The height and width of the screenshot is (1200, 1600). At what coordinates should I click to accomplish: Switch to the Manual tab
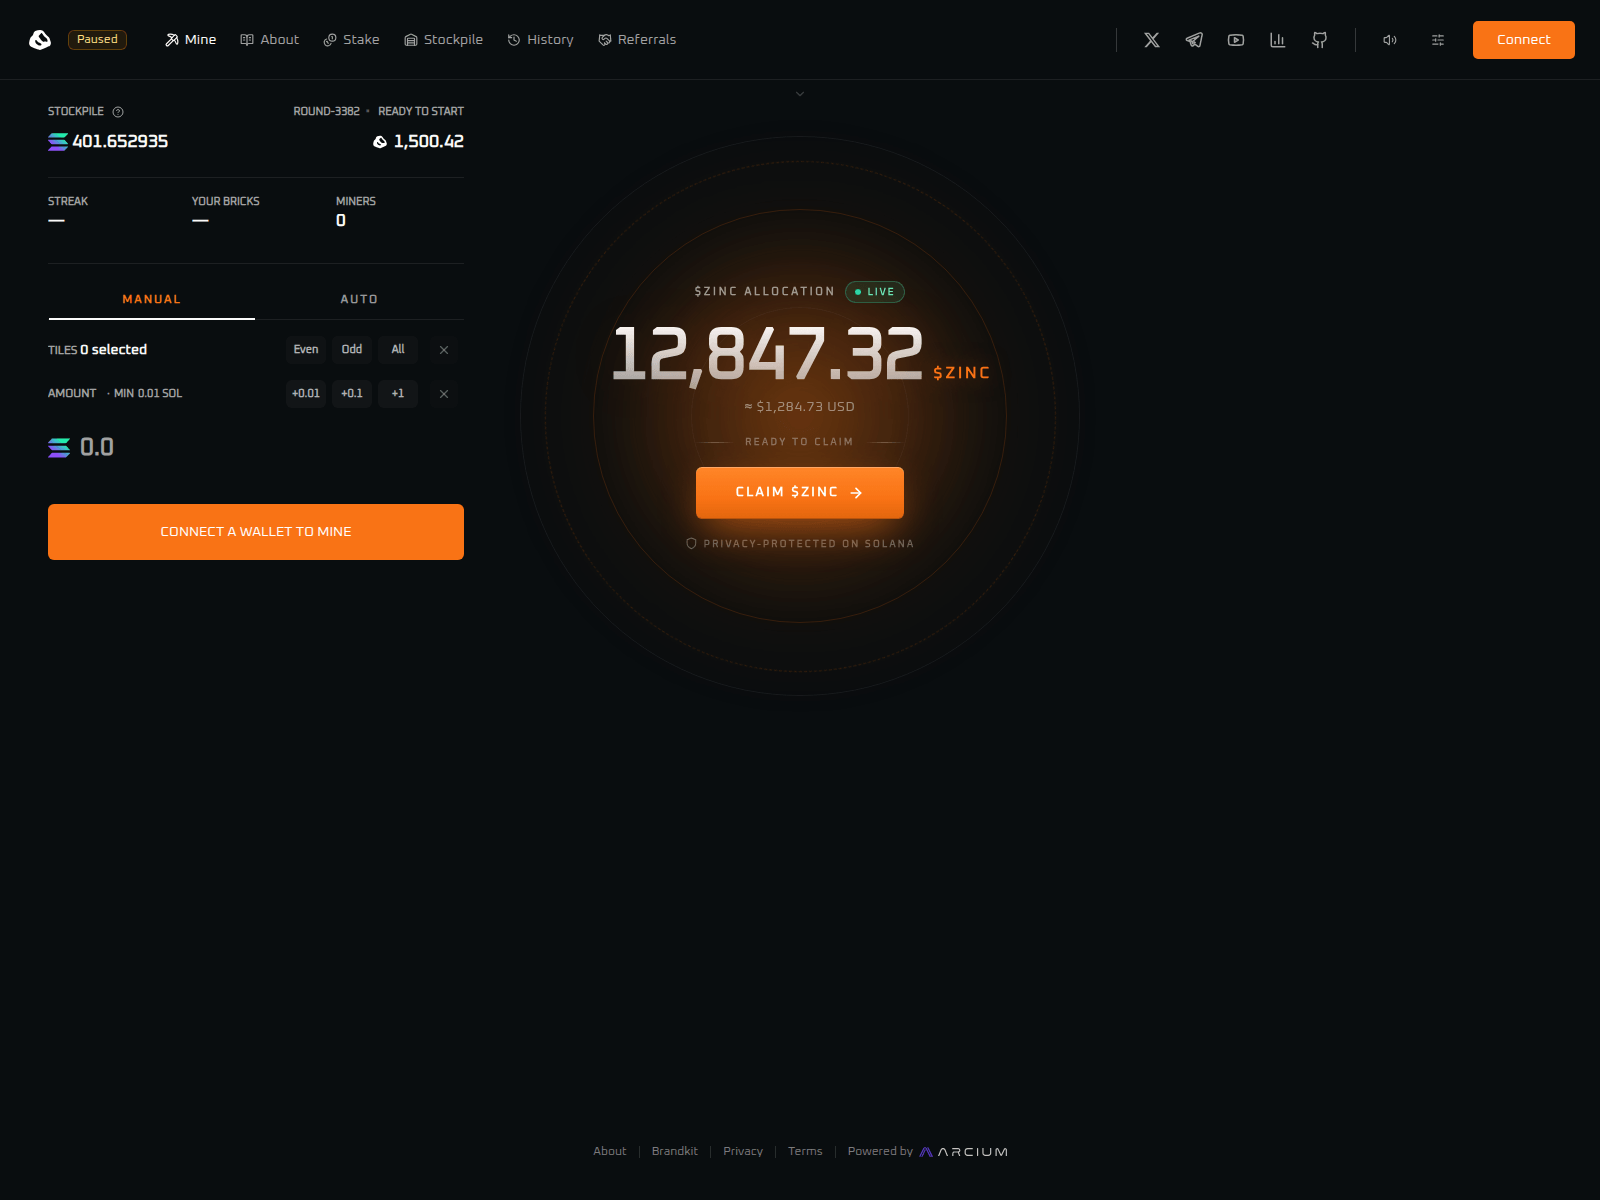(x=152, y=299)
